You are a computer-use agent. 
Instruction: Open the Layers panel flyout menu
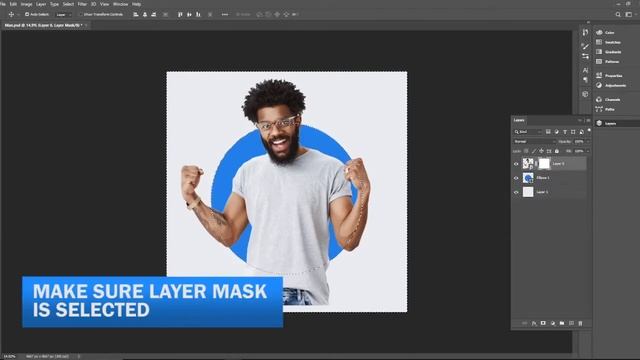point(588,120)
